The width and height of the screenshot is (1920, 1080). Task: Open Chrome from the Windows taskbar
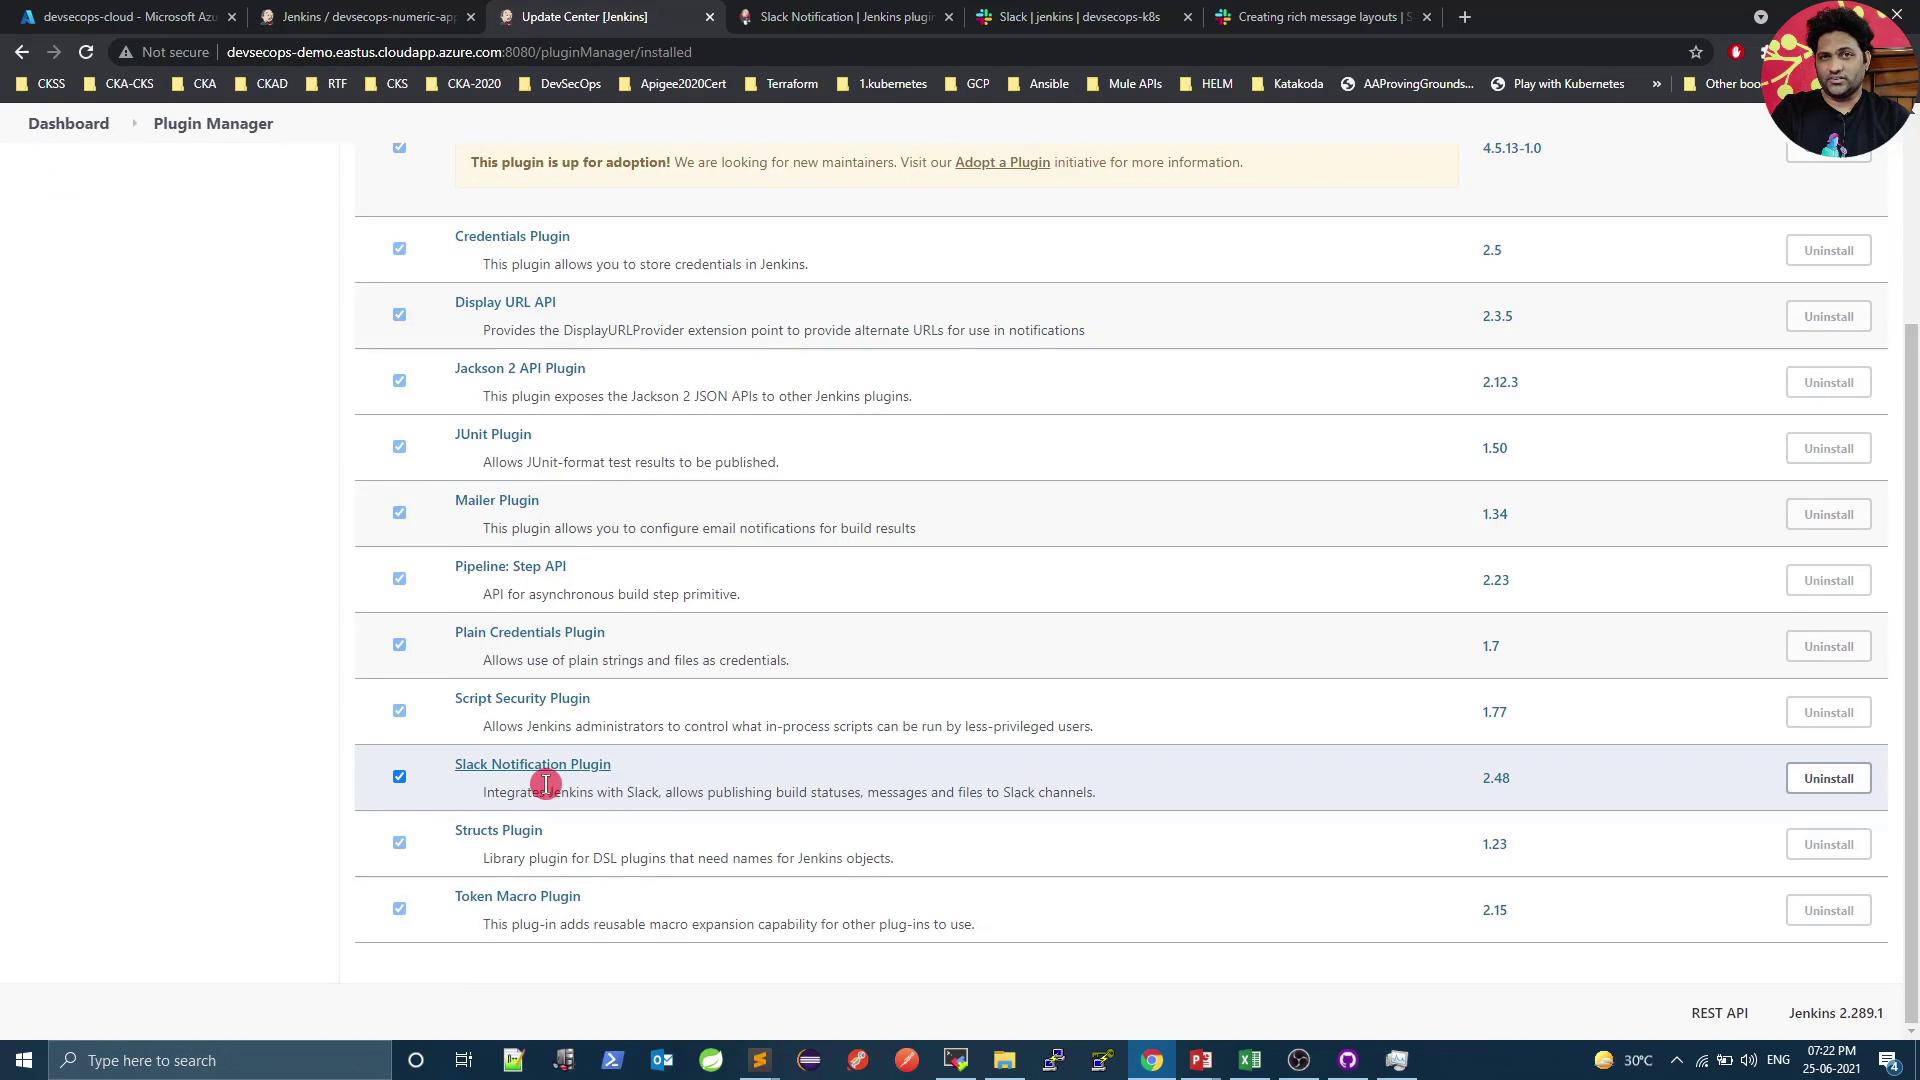click(1152, 1060)
